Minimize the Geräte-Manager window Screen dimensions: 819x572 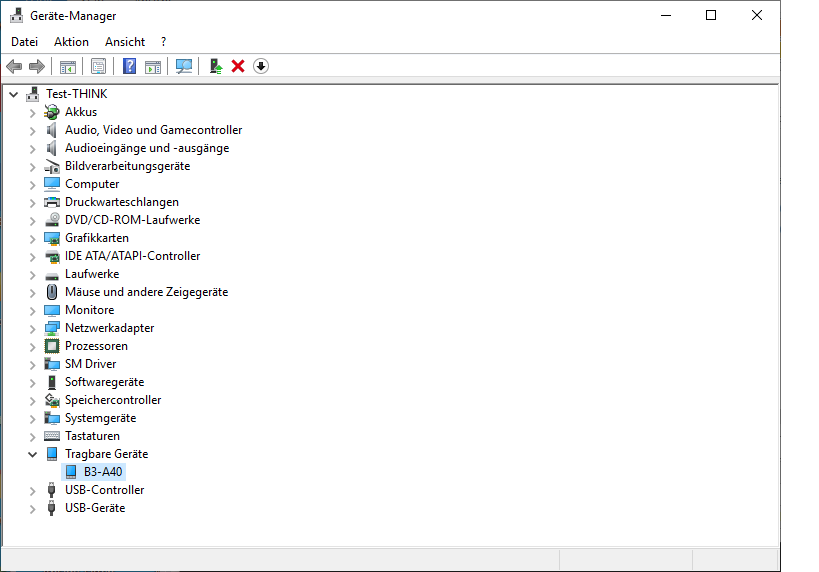coord(666,15)
